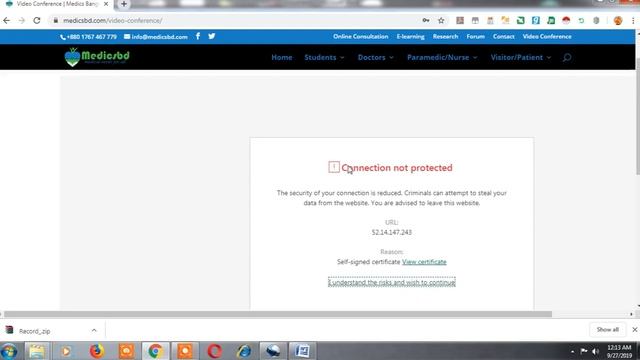Show hidden system tray icons
Image resolution: width=640 pixels, height=360 pixels.
point(572,351)
